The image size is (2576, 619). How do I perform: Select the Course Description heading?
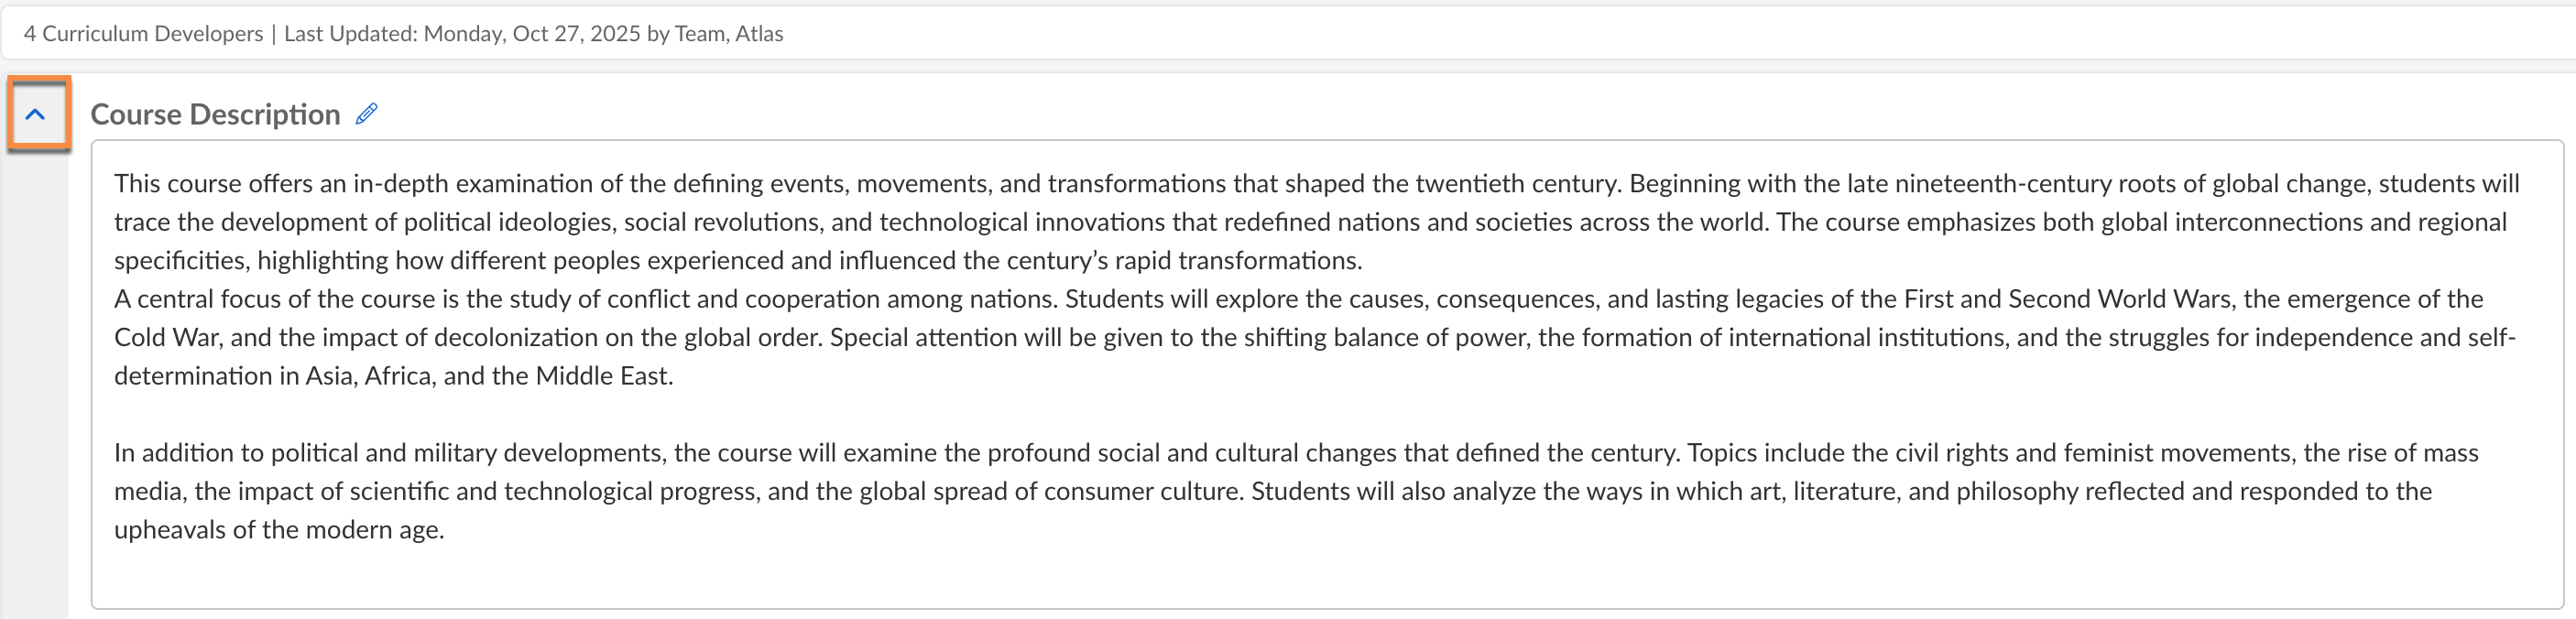click(x=215, y=115)
